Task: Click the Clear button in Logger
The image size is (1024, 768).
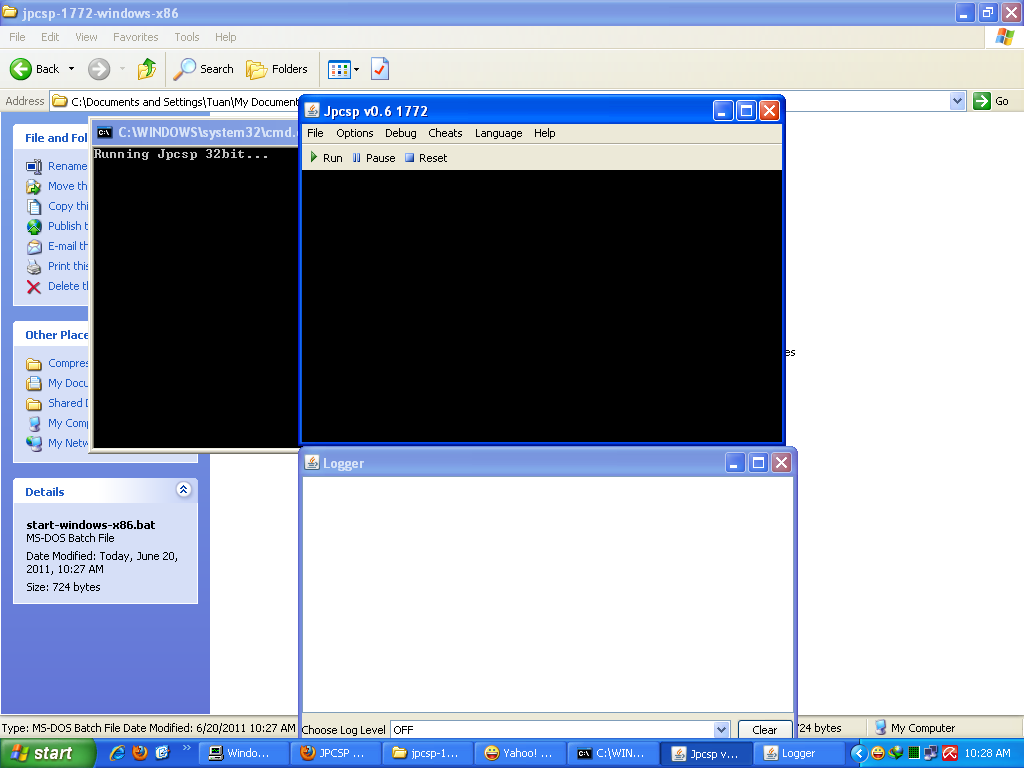Action: [x=764, y=730]
